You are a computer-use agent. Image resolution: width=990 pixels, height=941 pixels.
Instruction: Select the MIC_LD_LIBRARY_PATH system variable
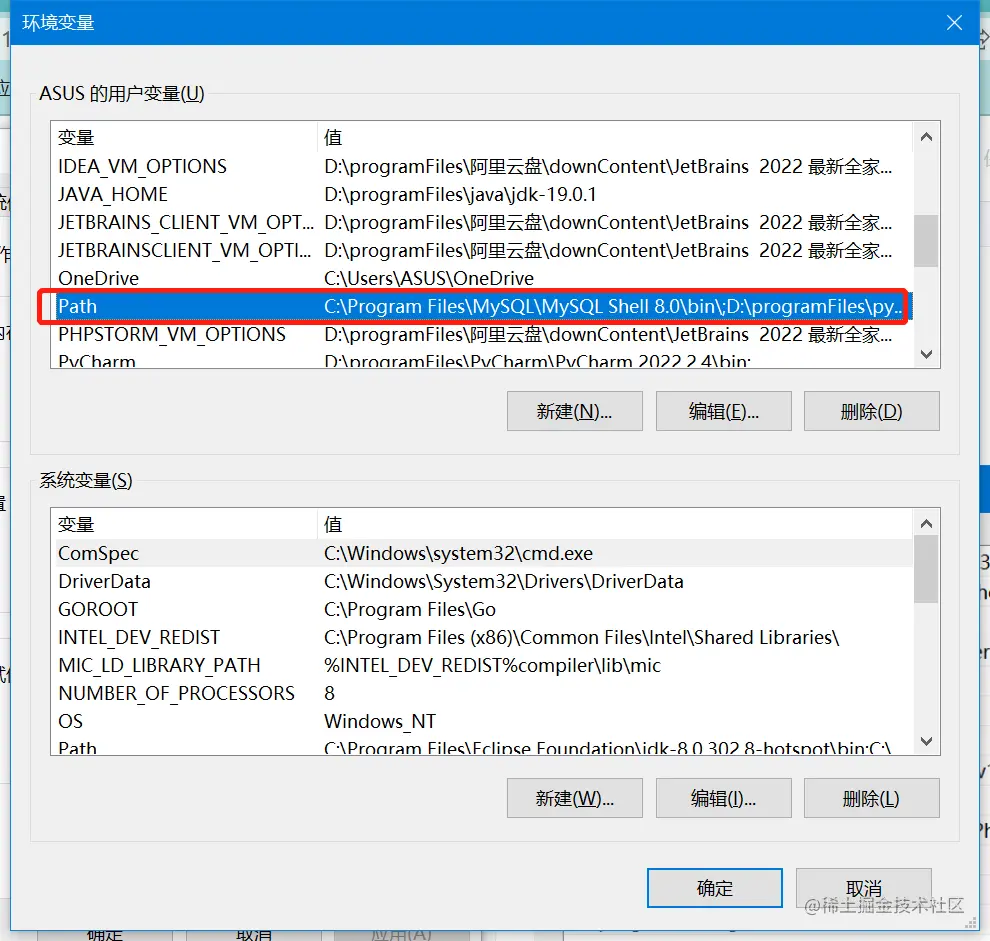tap(482, 665)
